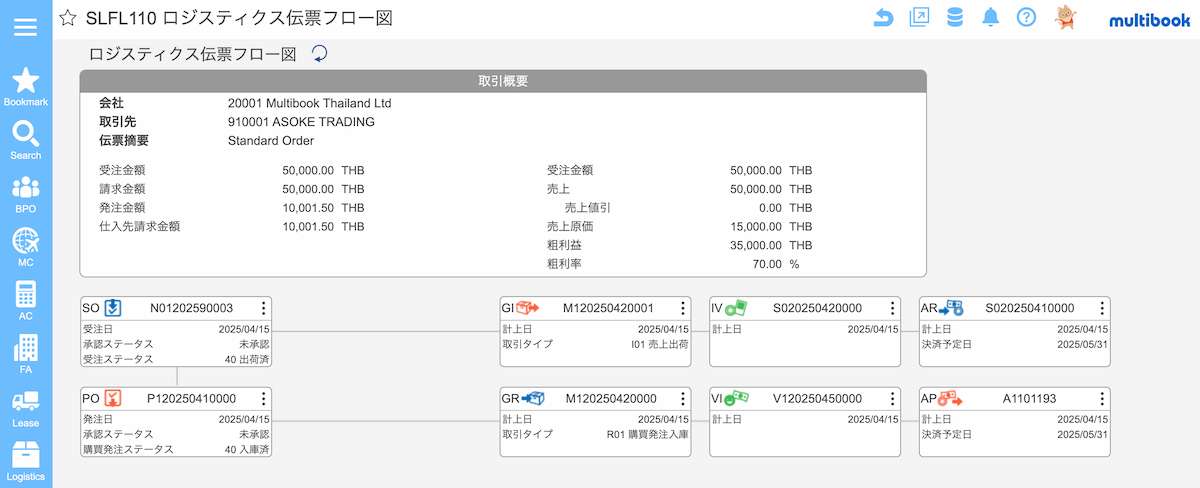This screenshot has height=488, width=1200.
Task: Open three-dot menu on GI M120250420001
Action: (683, 309)
